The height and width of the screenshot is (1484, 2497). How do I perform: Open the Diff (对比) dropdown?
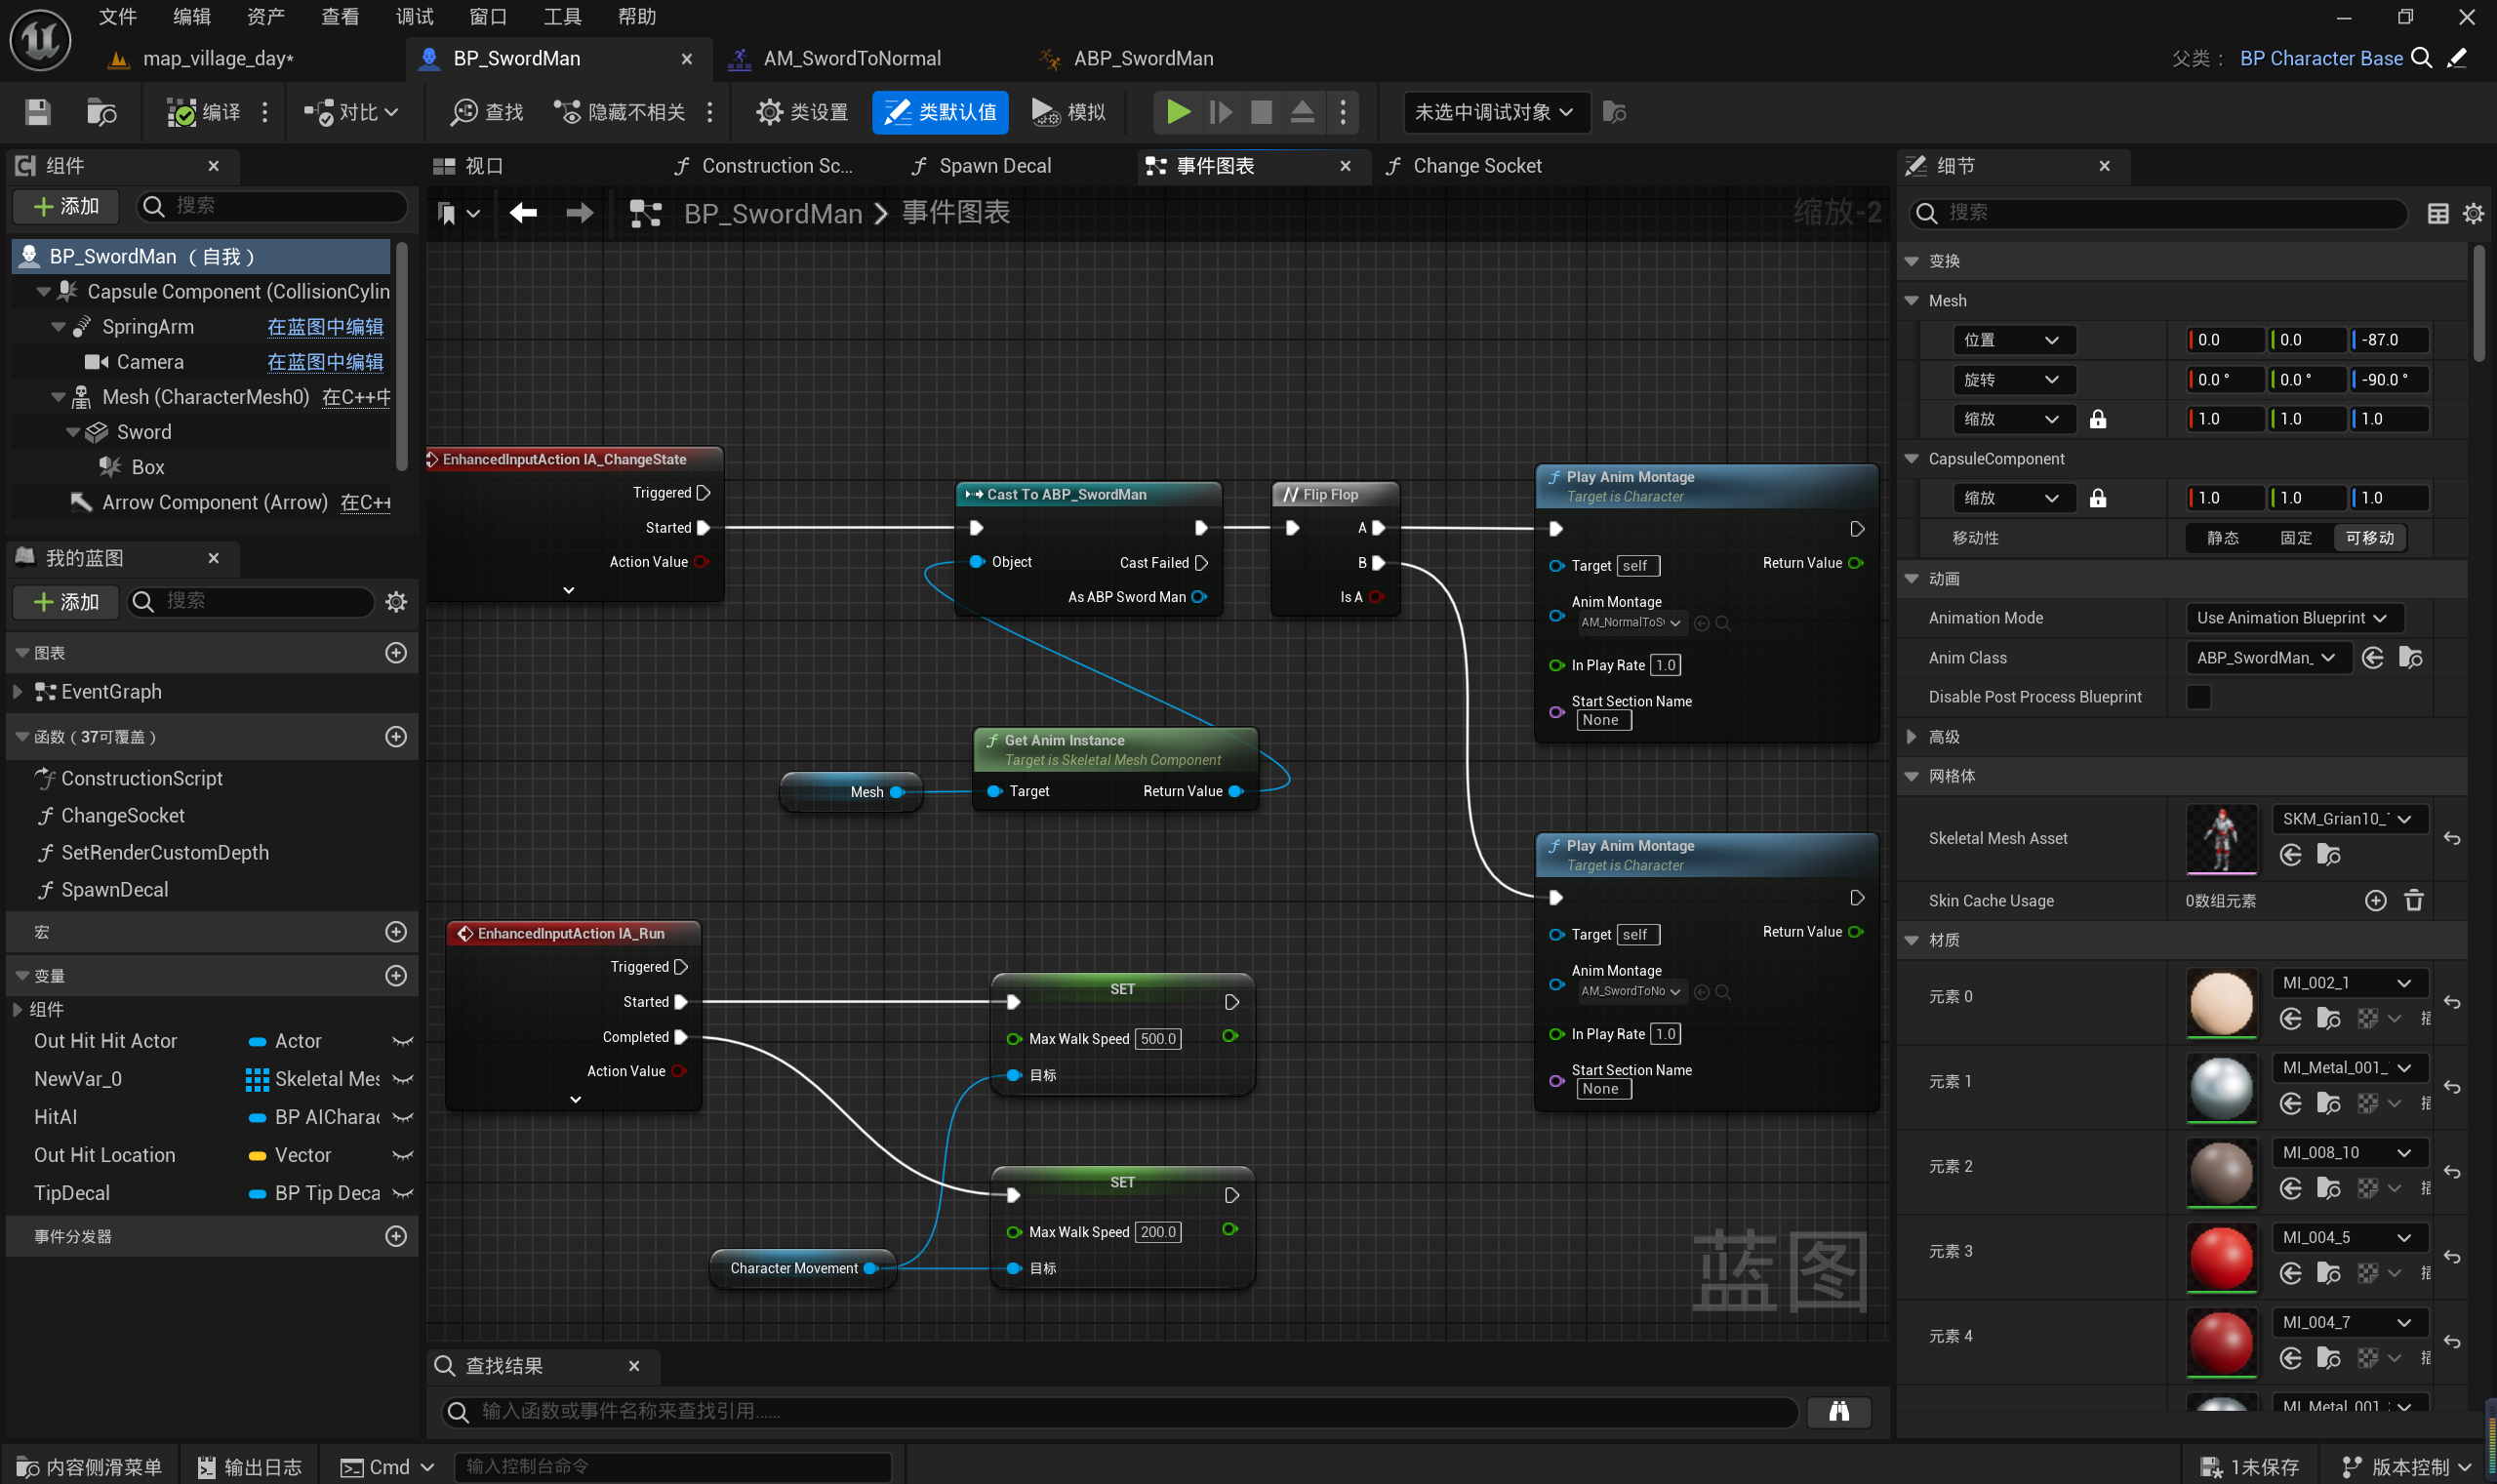click(x=351, y=112)
